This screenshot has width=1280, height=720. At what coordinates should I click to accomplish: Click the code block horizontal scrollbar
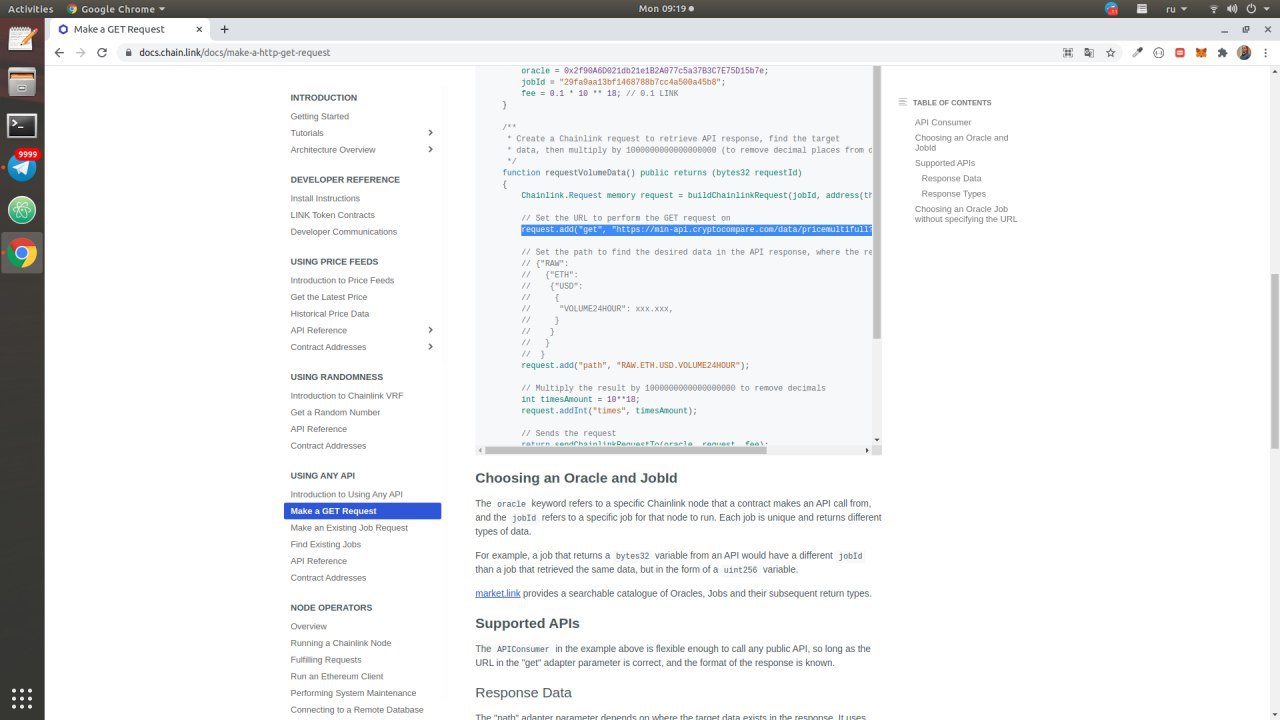click(x=626, y=450)
